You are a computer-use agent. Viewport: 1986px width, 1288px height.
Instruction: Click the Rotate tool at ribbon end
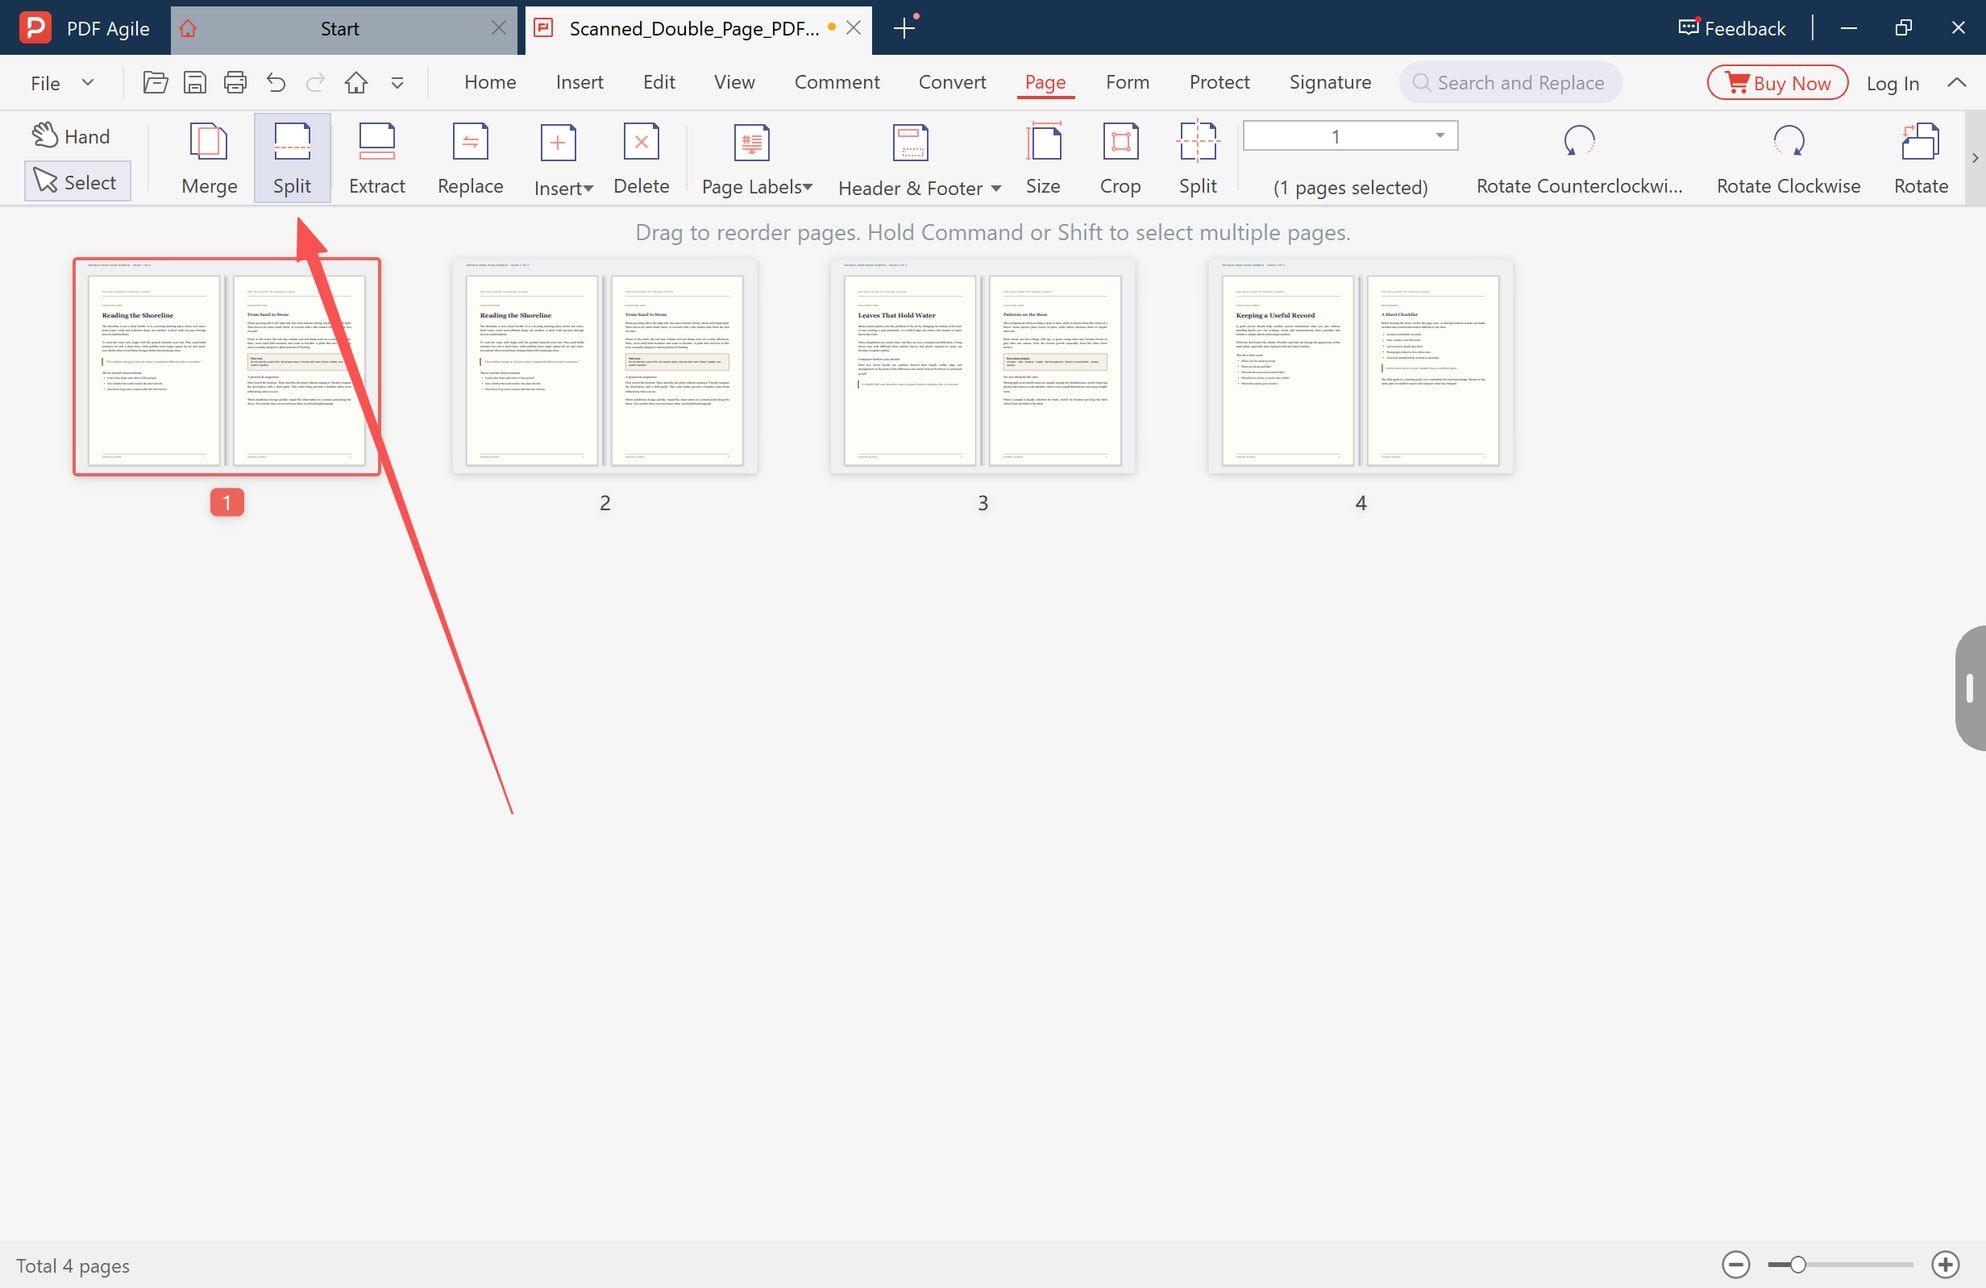(1921, 158)
